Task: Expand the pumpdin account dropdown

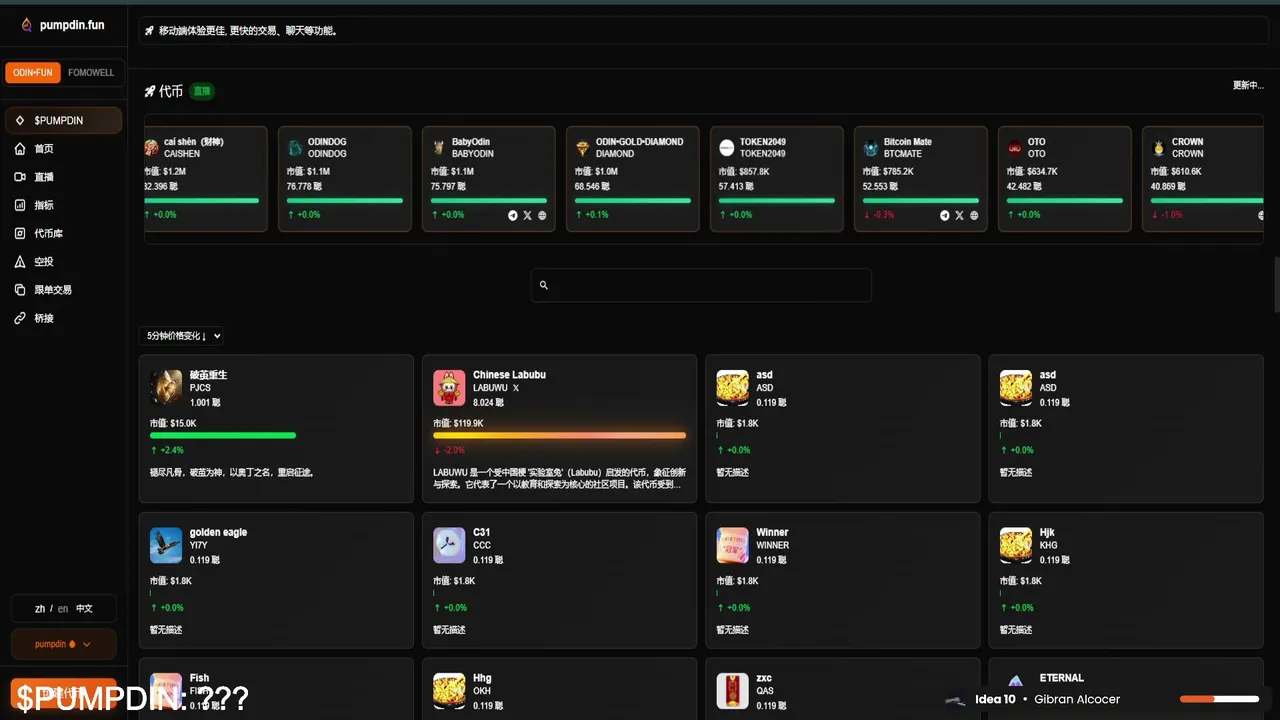Action: point(63,644)
